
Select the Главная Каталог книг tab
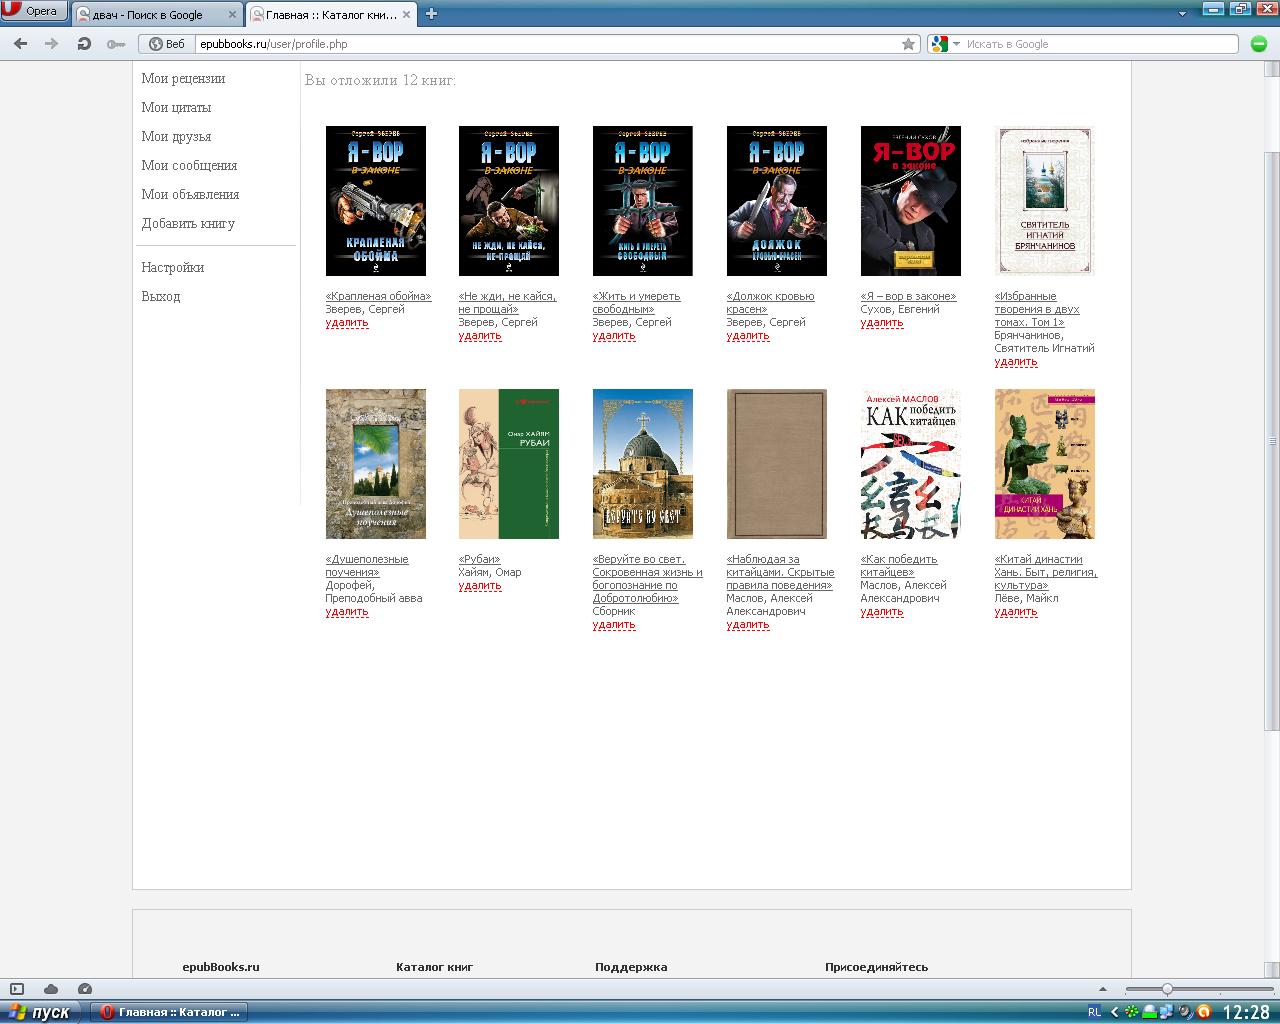(x=331, y=14)
